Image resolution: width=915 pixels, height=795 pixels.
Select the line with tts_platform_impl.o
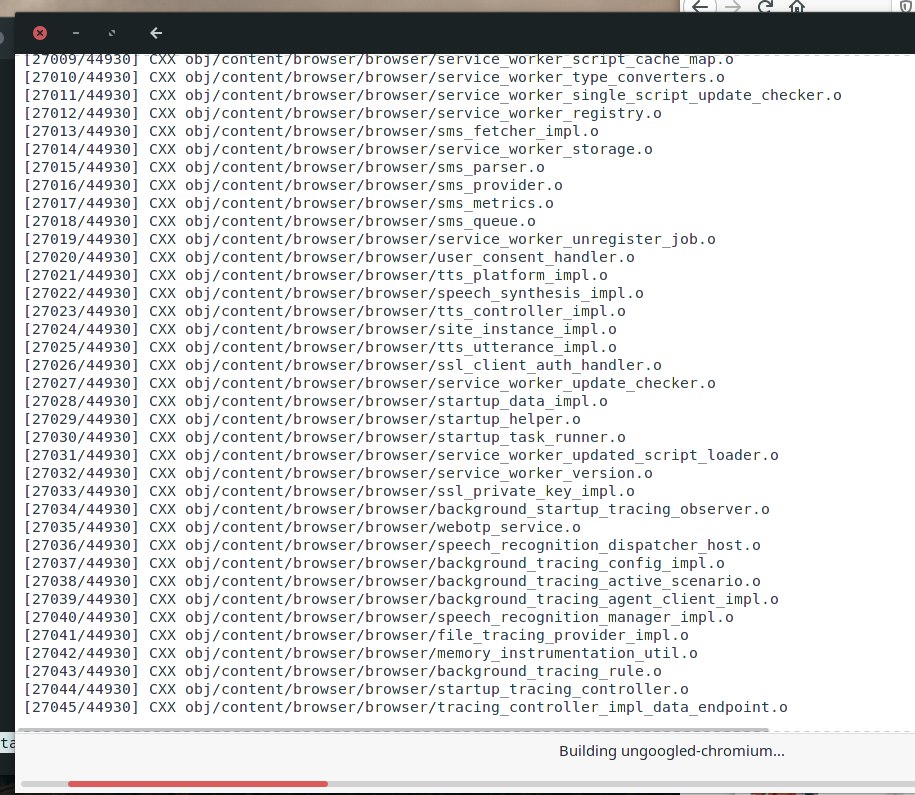[x=316, y=276]
